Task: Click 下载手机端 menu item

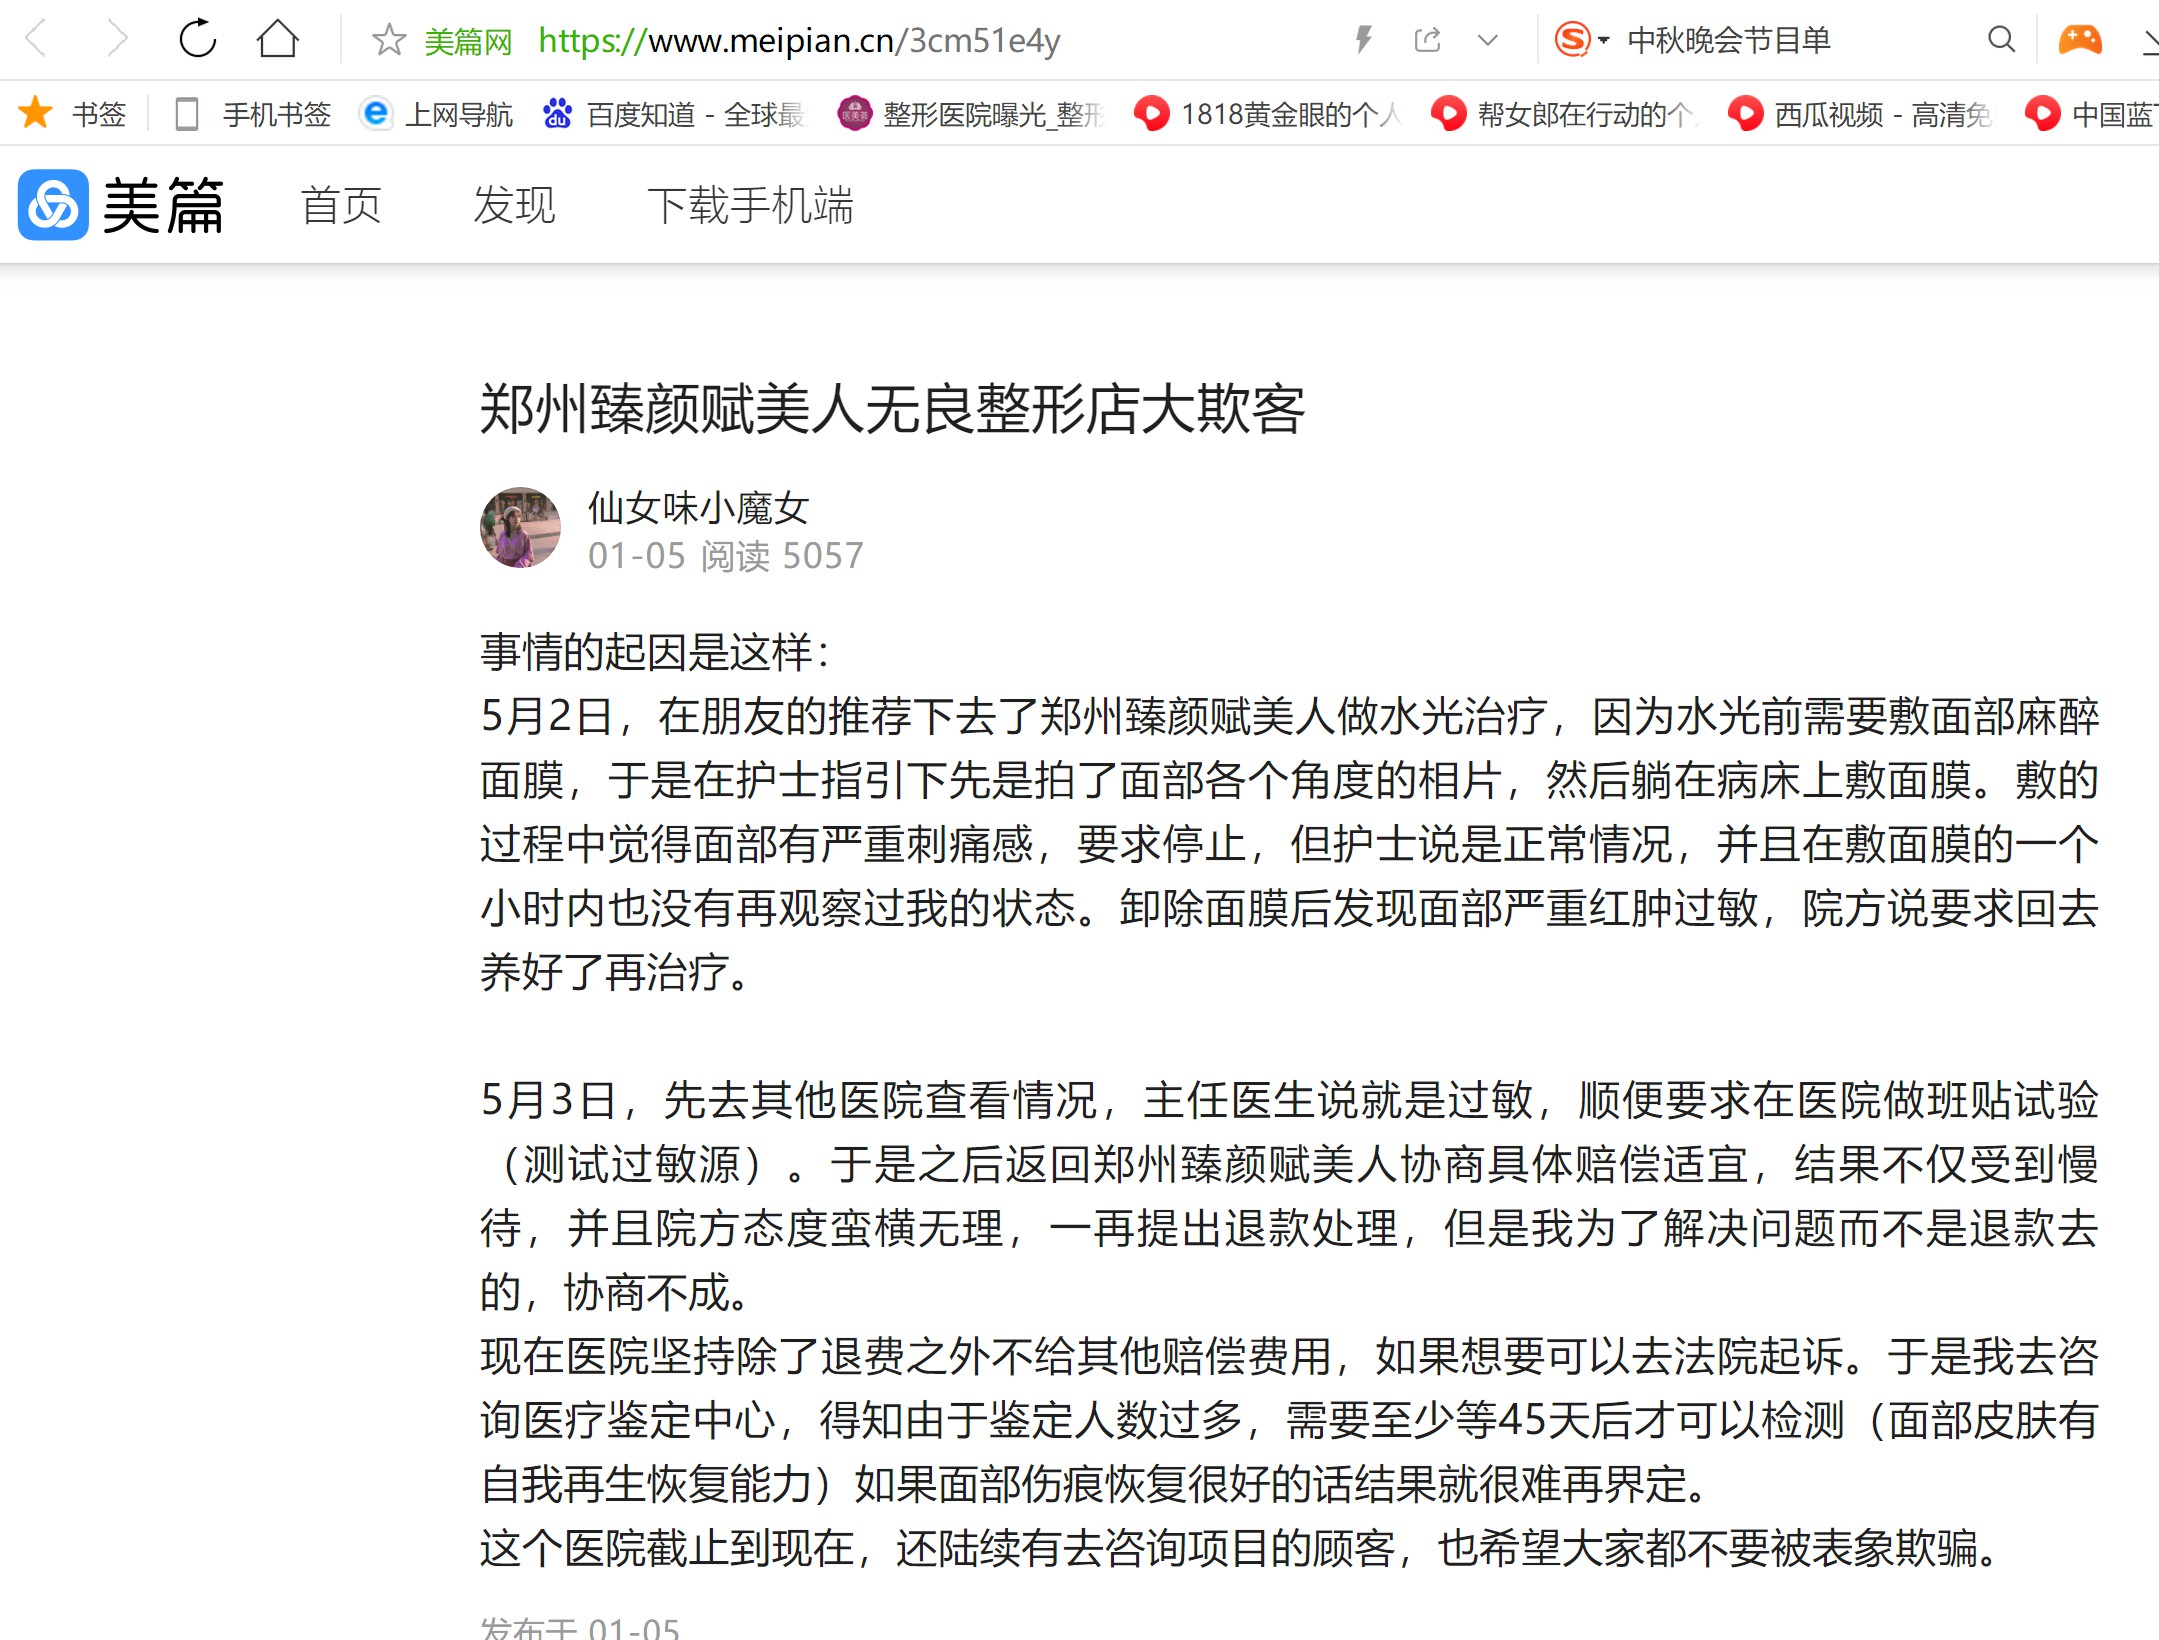Action: pos(750,205)
